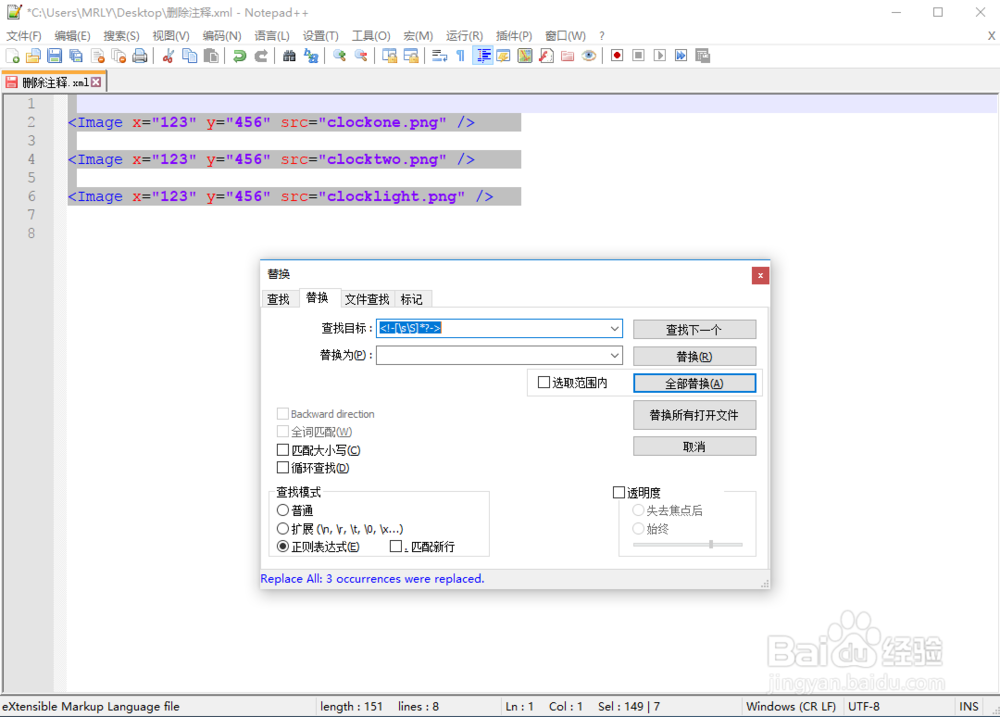Open the 宏(M) menu

click(418, 35)
